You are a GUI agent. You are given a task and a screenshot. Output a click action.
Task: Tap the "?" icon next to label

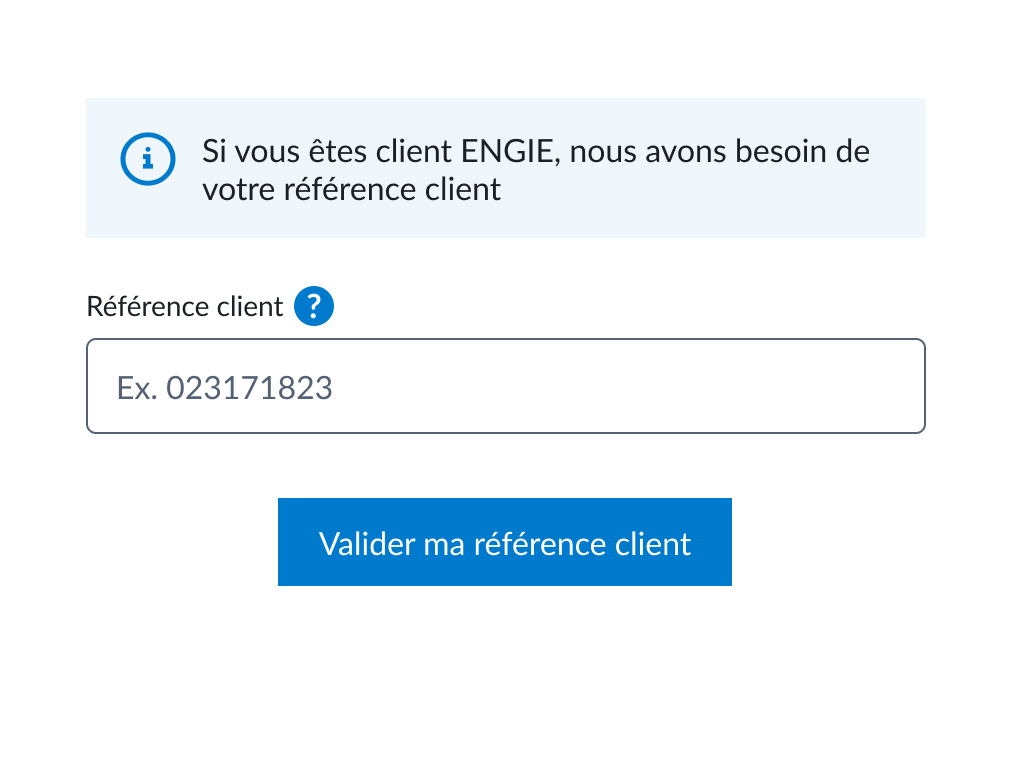[x=314, y=306]
